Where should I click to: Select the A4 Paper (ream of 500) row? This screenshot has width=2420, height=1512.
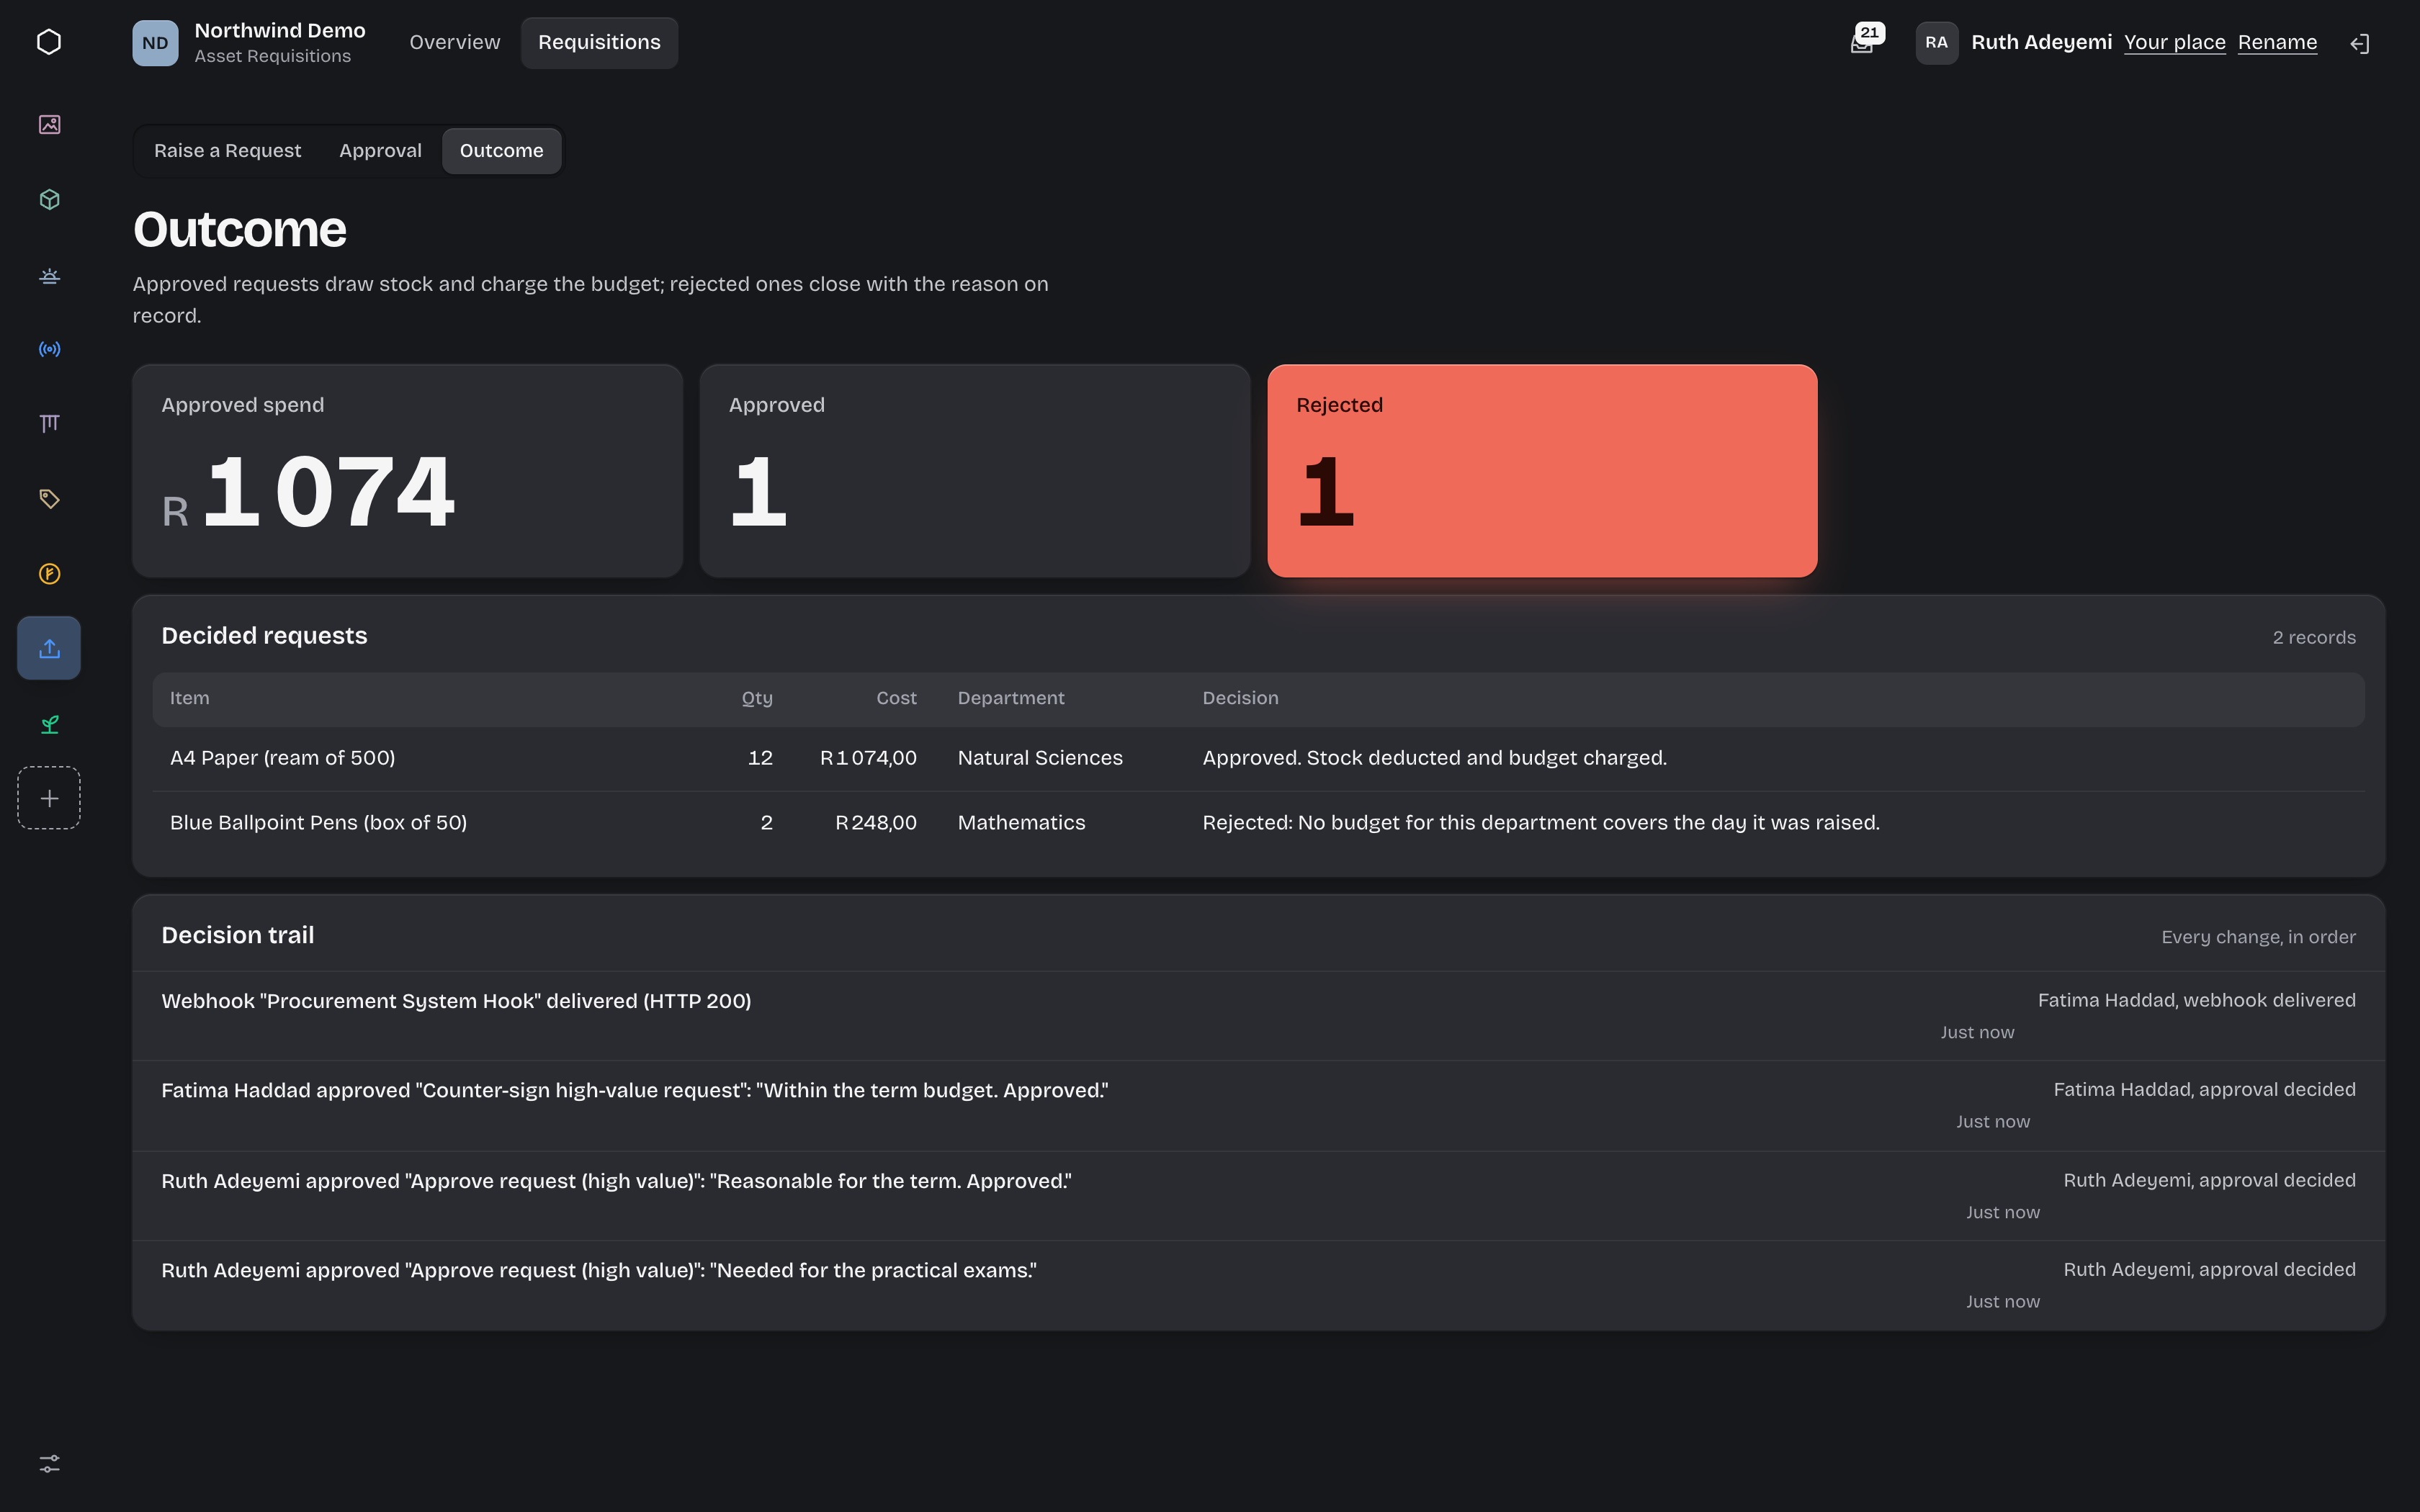[x=1258, y=758]
